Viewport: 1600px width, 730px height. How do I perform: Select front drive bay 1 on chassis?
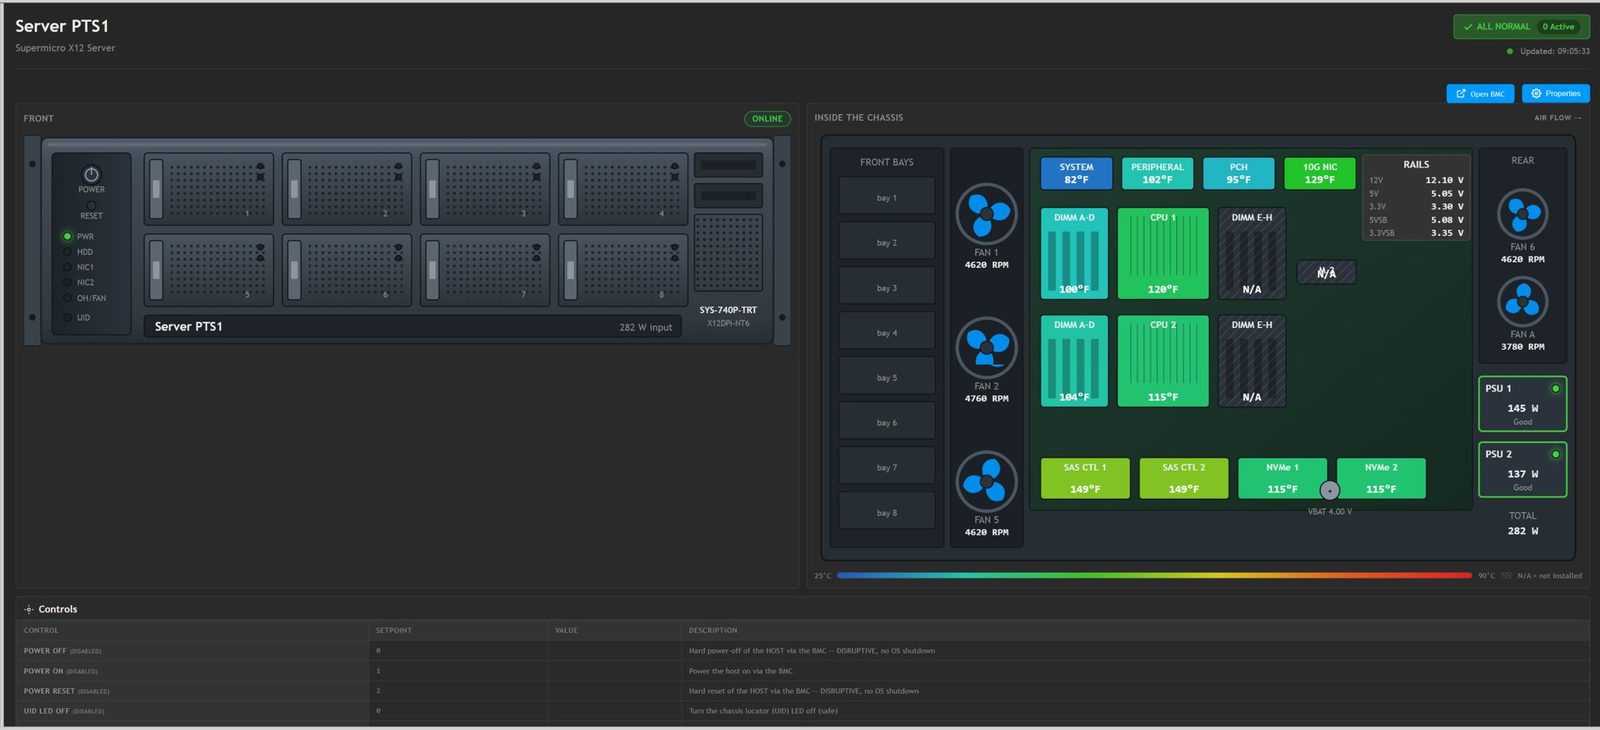click(x=209, y=188)
